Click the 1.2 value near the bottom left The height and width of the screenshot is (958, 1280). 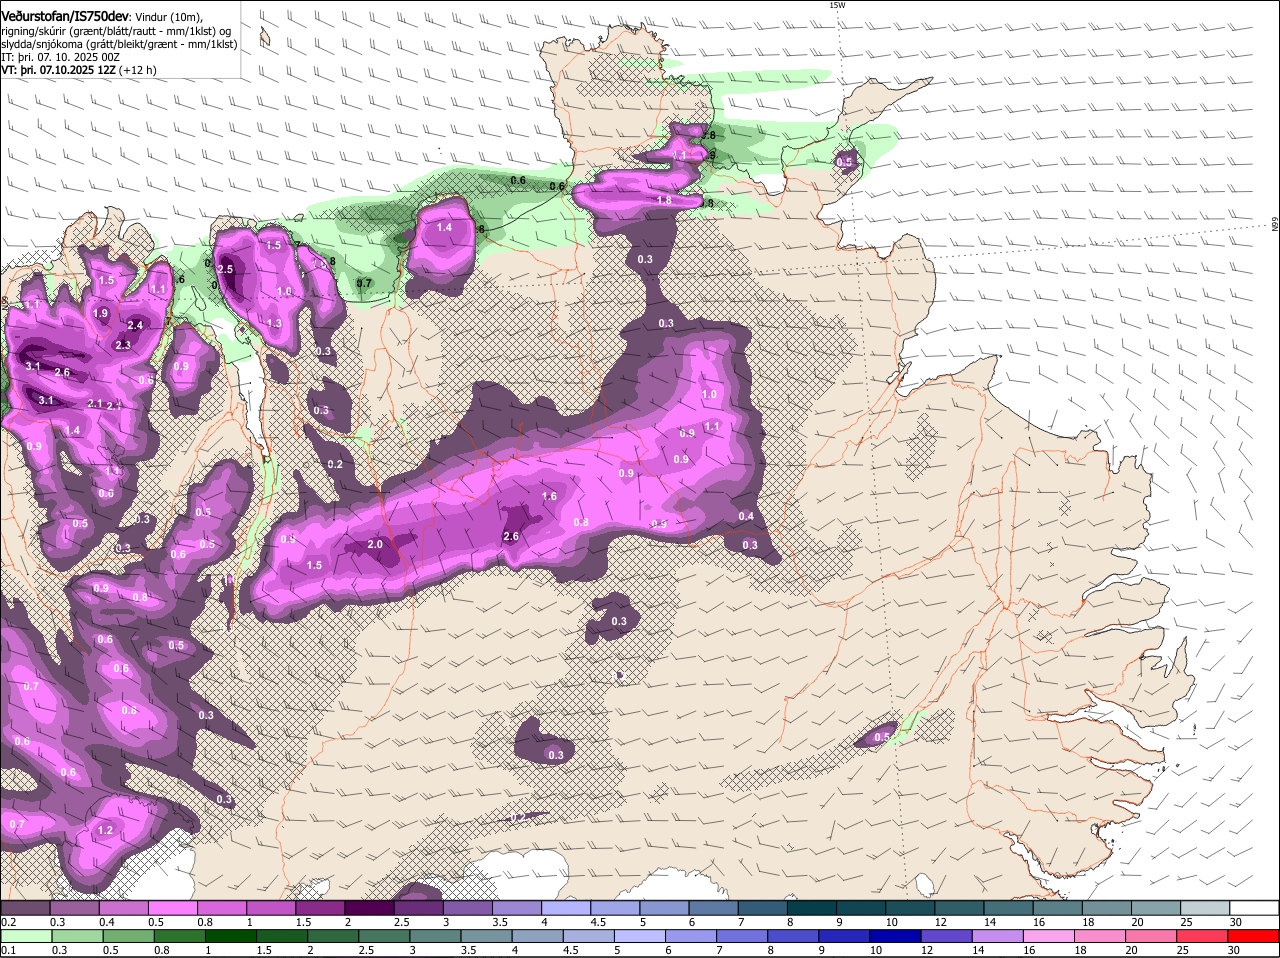click(x=105, y=830)
